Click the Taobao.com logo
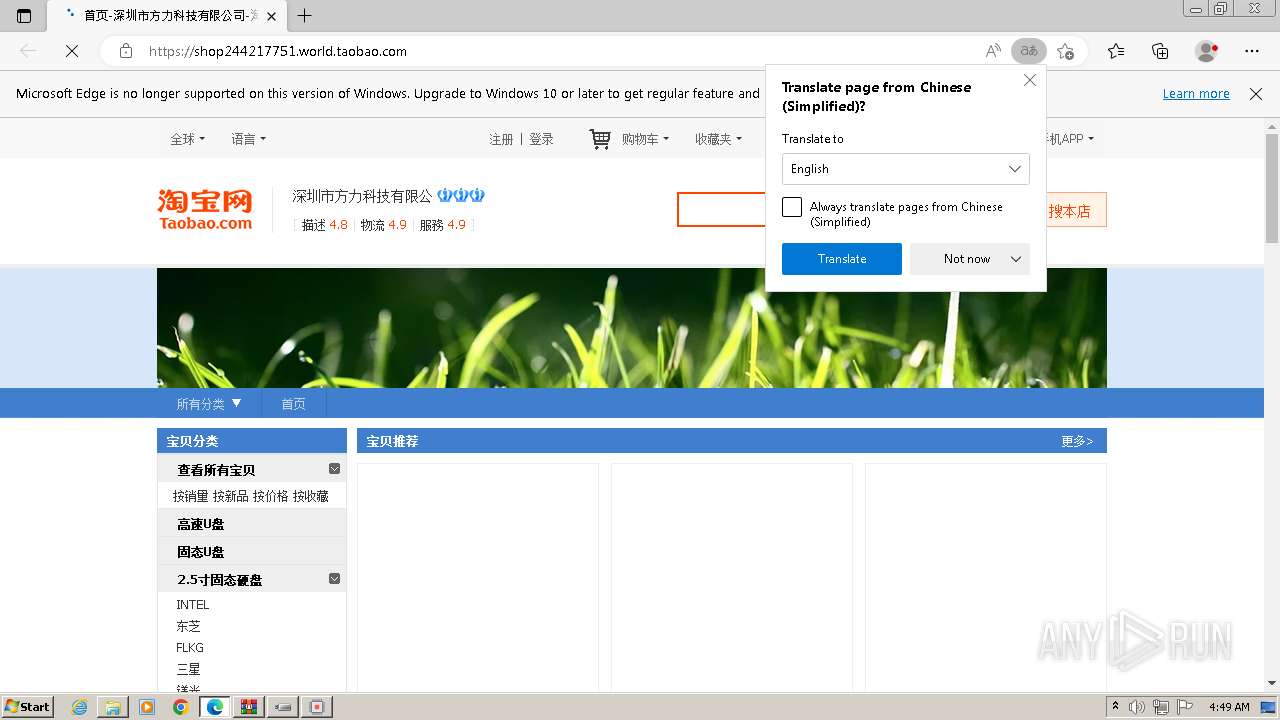The height and width of the screenshot is (720, 1280). tap(205, 209)
